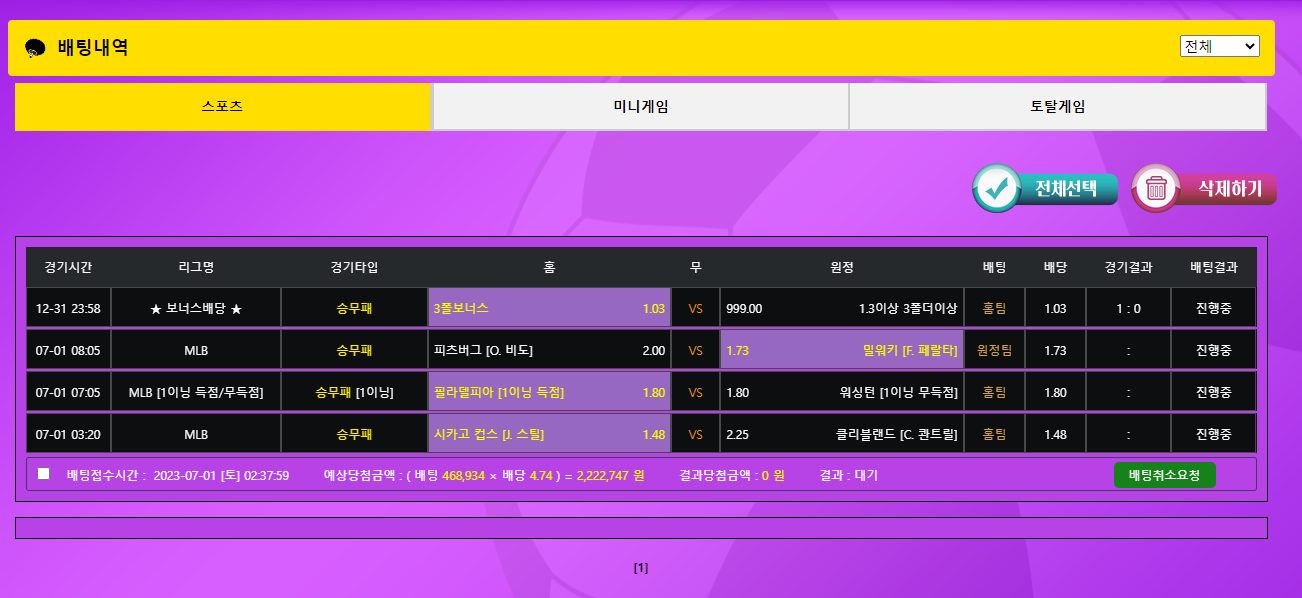Viewport: 1302px width, 598px height.
Task: Click the 피츠버그 [O. 비도] home cell
Action: click(549, 350)
